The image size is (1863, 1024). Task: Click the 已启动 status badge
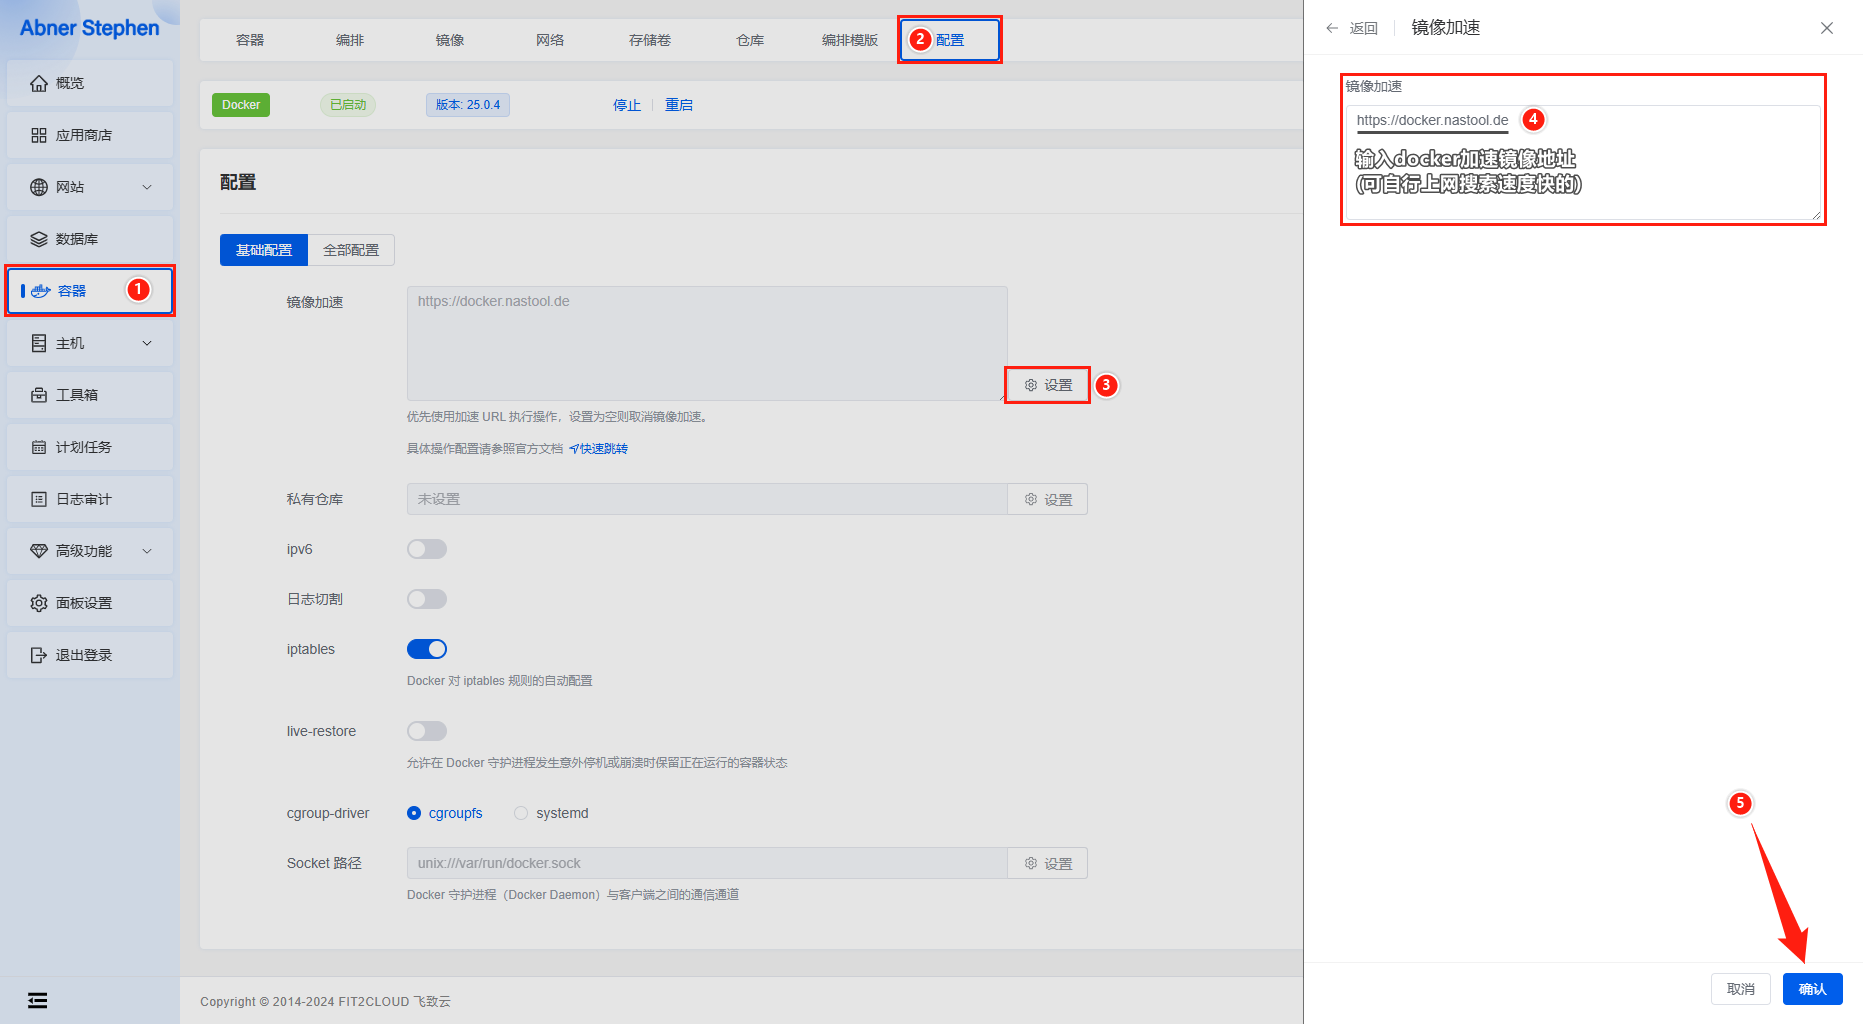click(348, 105)
